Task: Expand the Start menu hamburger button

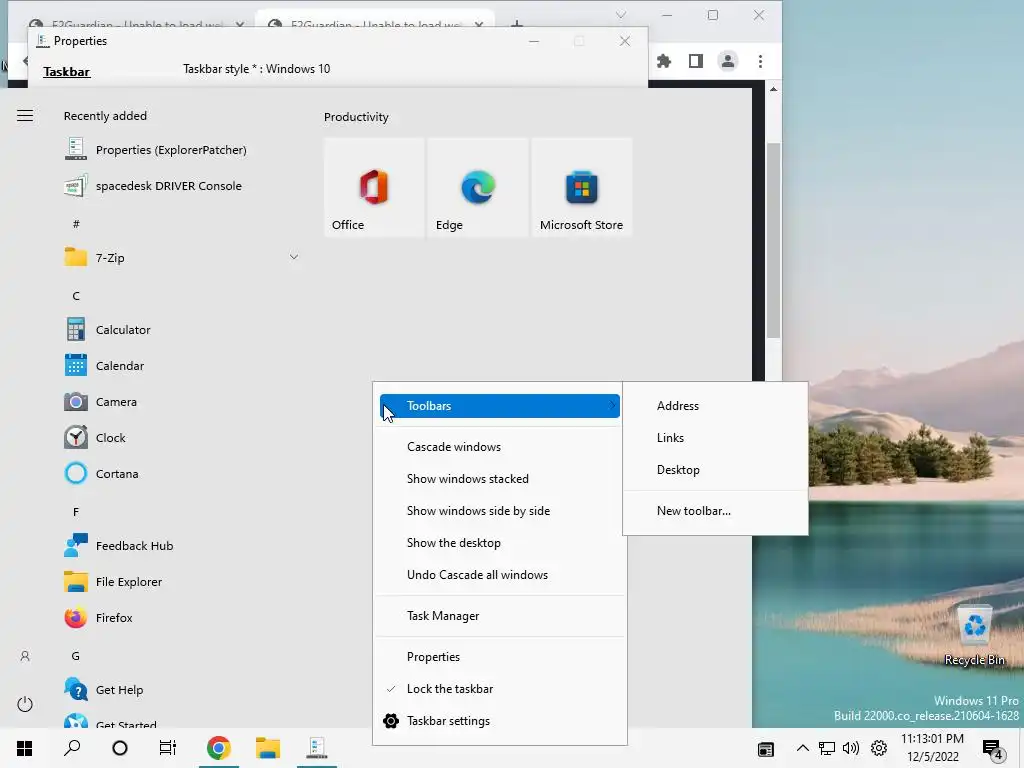Action: point(25,116)
